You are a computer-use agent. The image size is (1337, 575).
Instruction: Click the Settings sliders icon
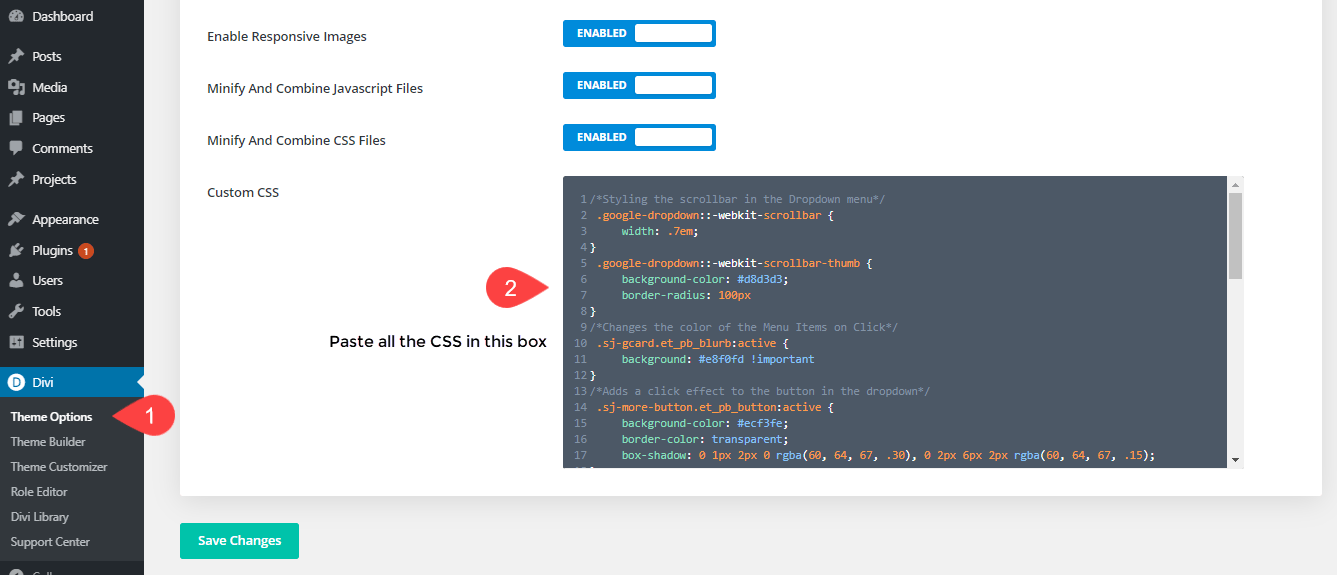[16, 342]
